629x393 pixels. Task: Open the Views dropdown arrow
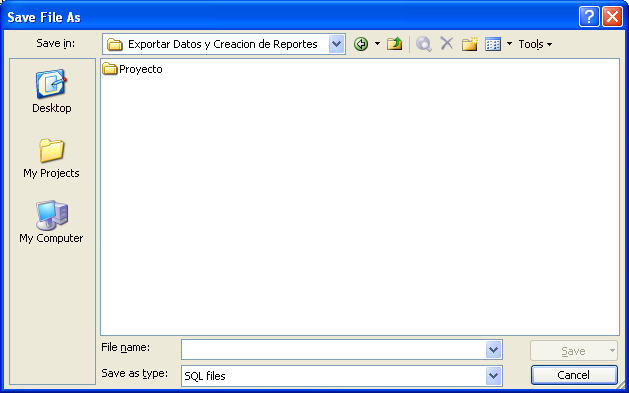[x=509, y=44]
